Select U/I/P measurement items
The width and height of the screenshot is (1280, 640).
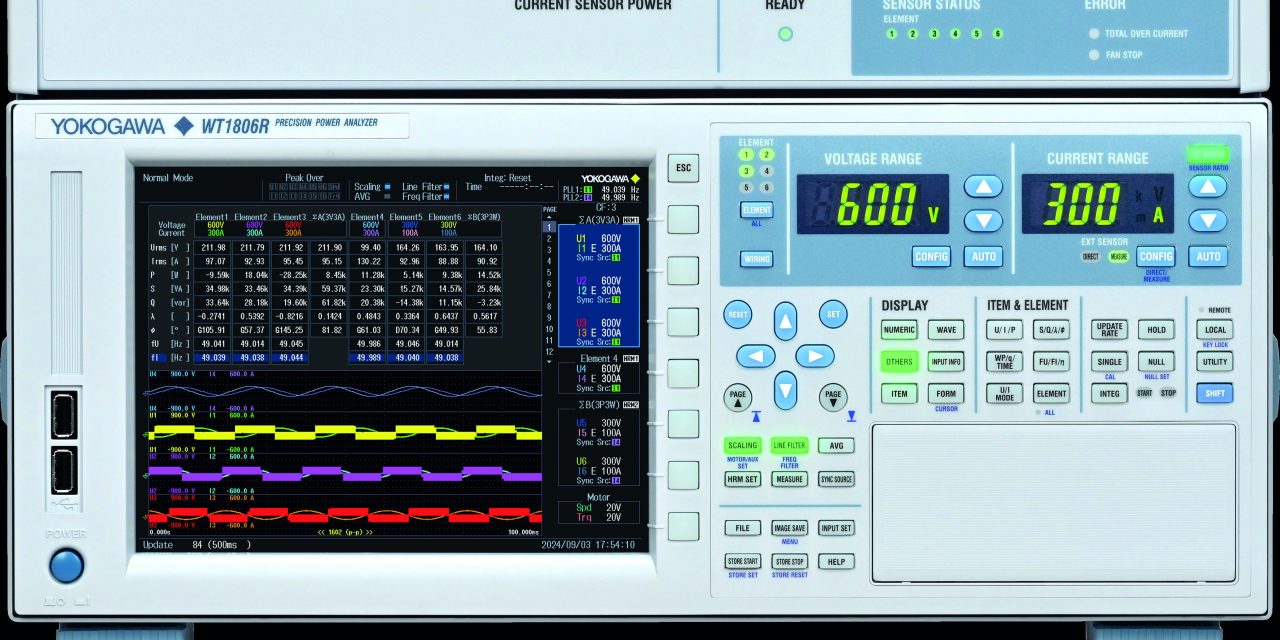[x=1003, y=329]
